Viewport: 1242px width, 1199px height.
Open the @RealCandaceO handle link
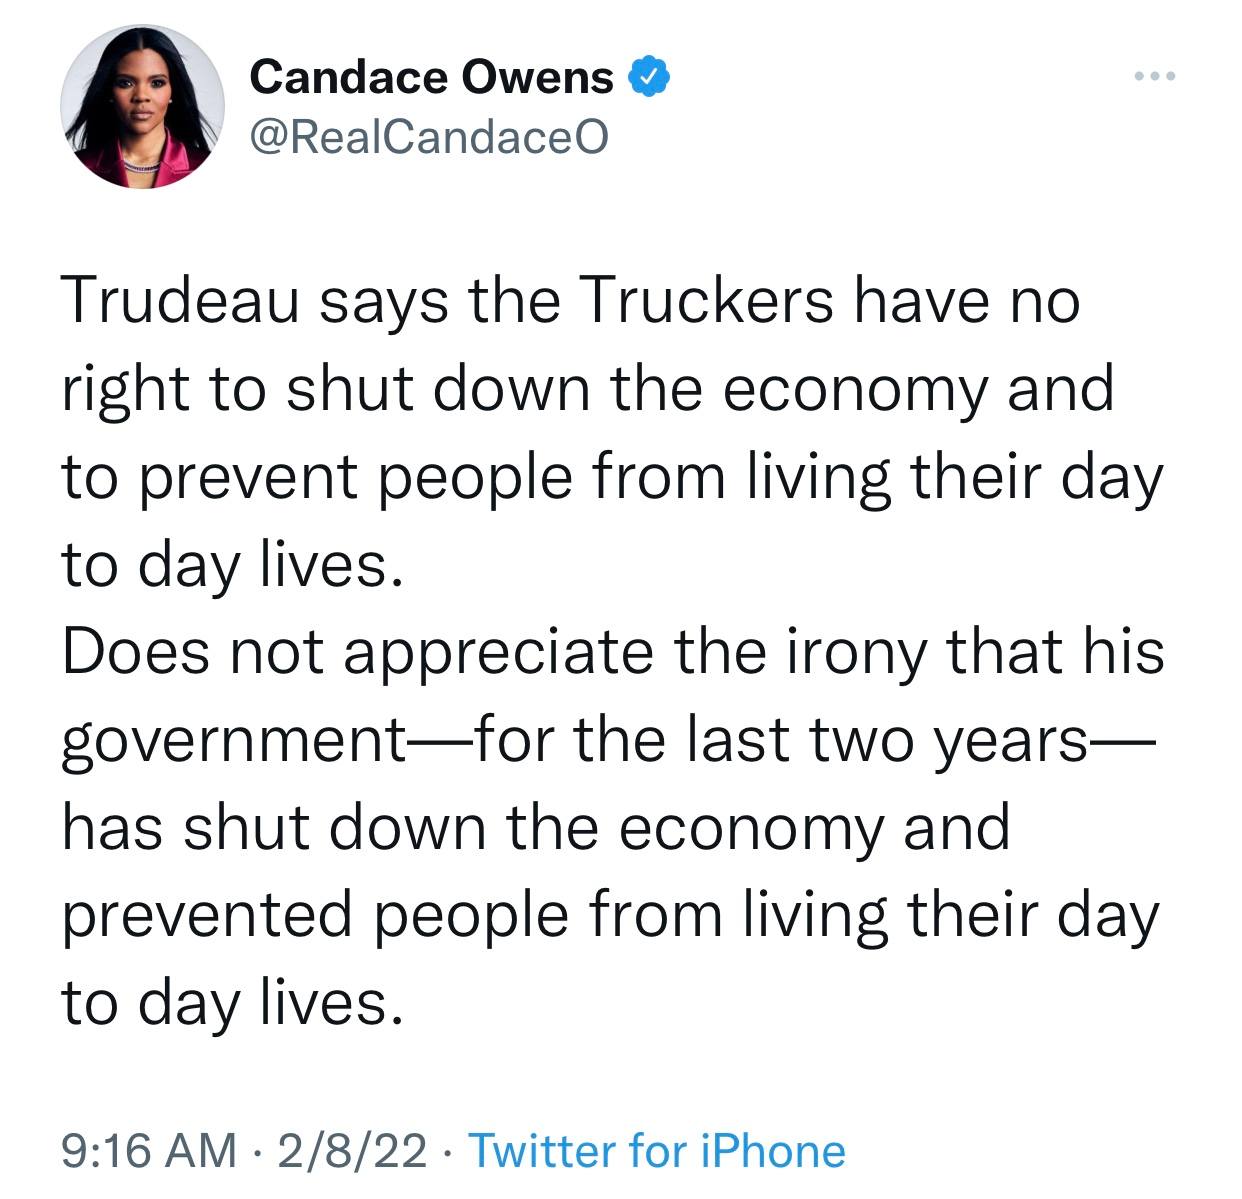[428, 137]
